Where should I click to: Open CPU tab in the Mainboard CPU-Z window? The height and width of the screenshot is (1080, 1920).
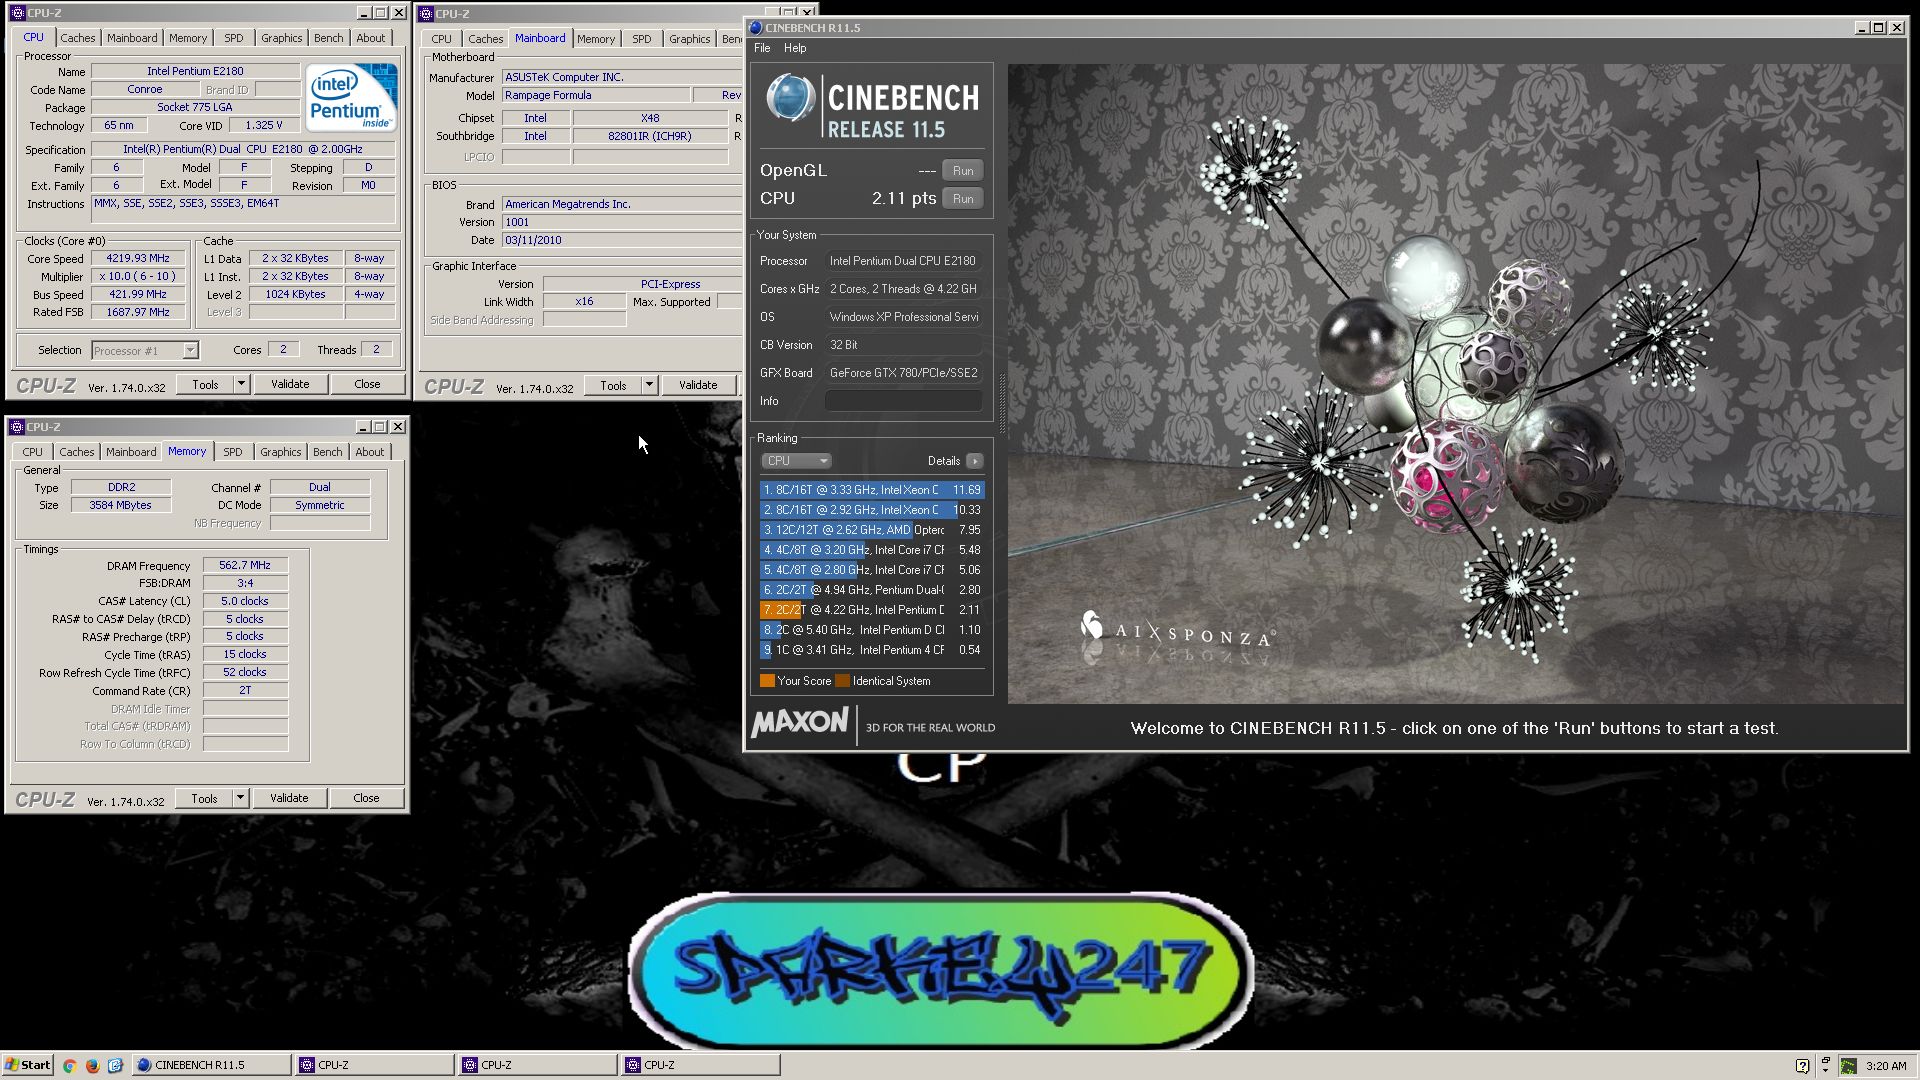coord(441,39)
